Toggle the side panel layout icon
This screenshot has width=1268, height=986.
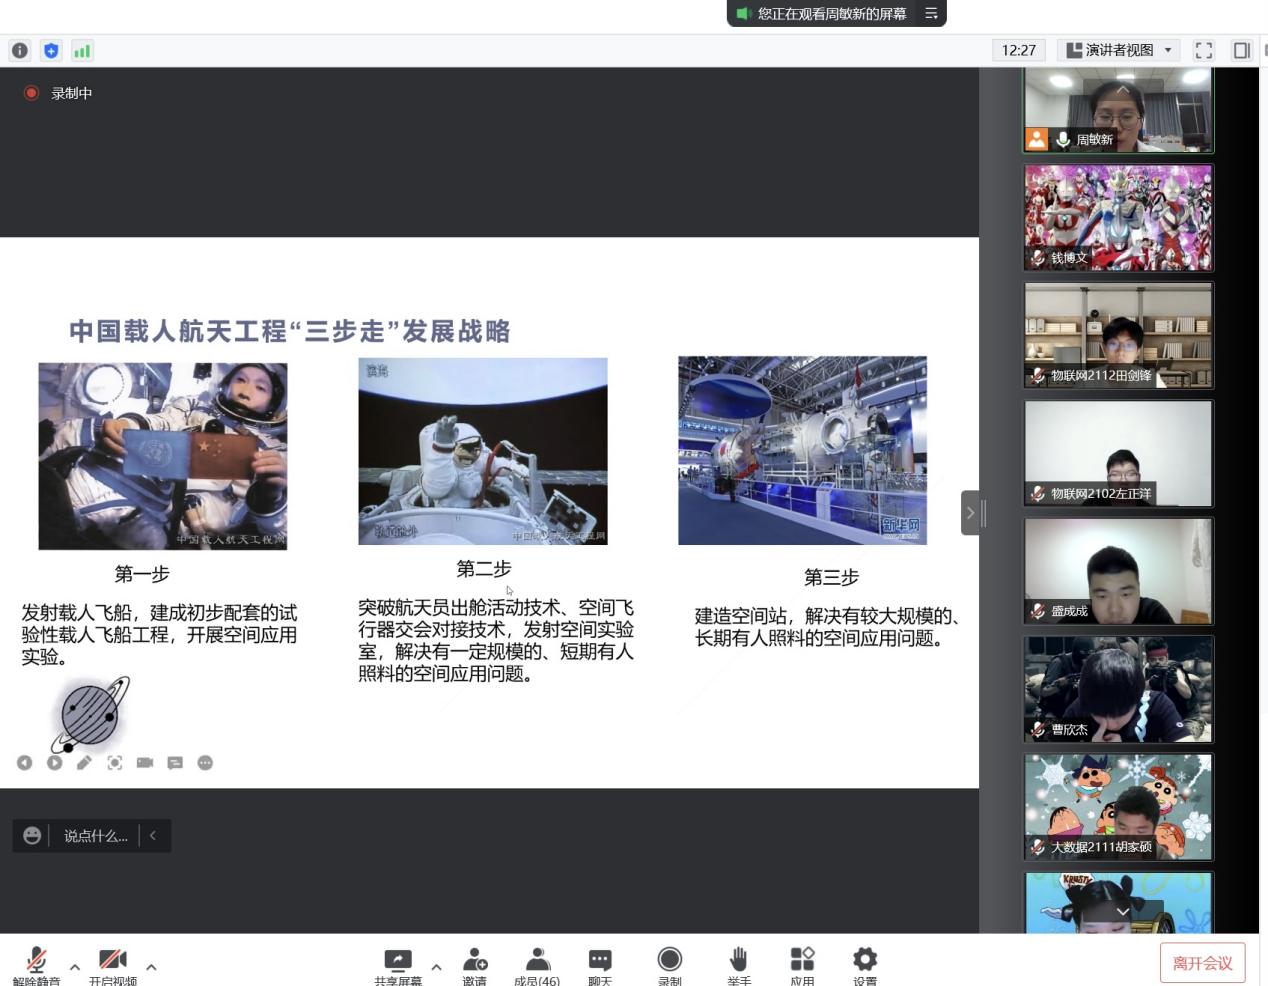[x=1241, y=50]
